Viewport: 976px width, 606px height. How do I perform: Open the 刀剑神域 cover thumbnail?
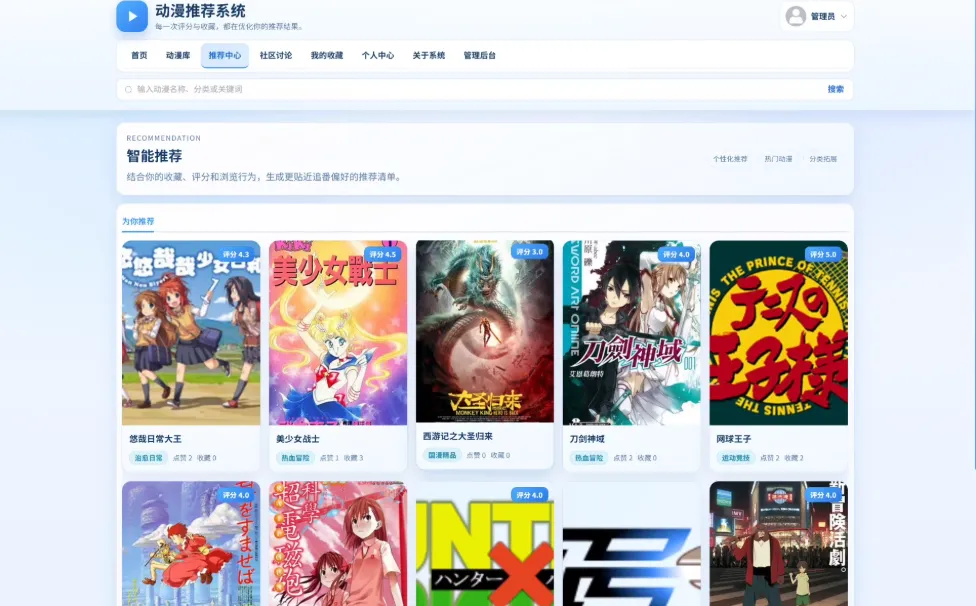point(632,333)
